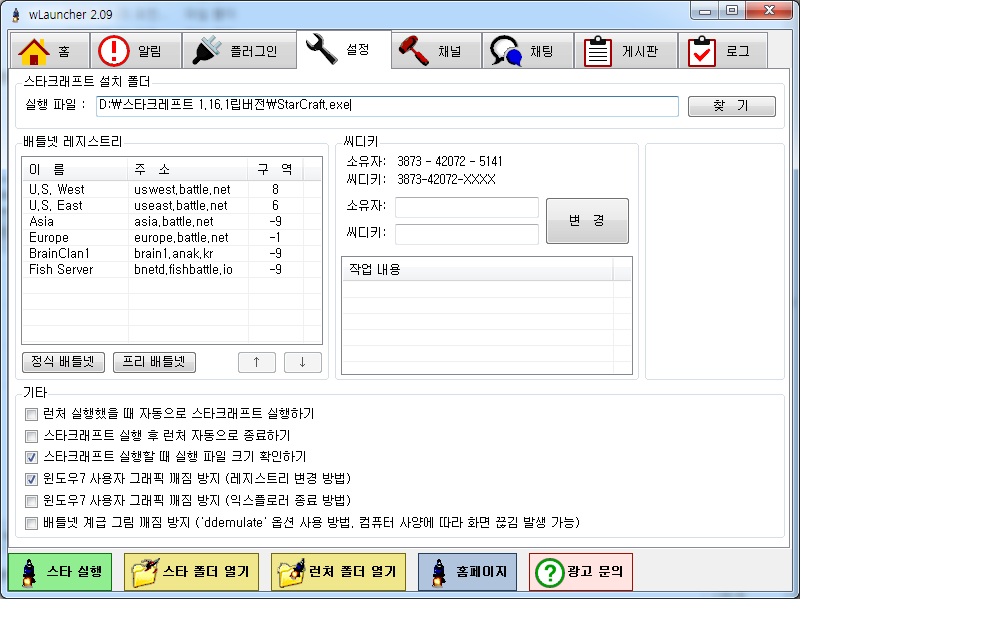The image size is (1008, 630).
Task: Open the 게시판 tab
Action: [x=626, y=51]
